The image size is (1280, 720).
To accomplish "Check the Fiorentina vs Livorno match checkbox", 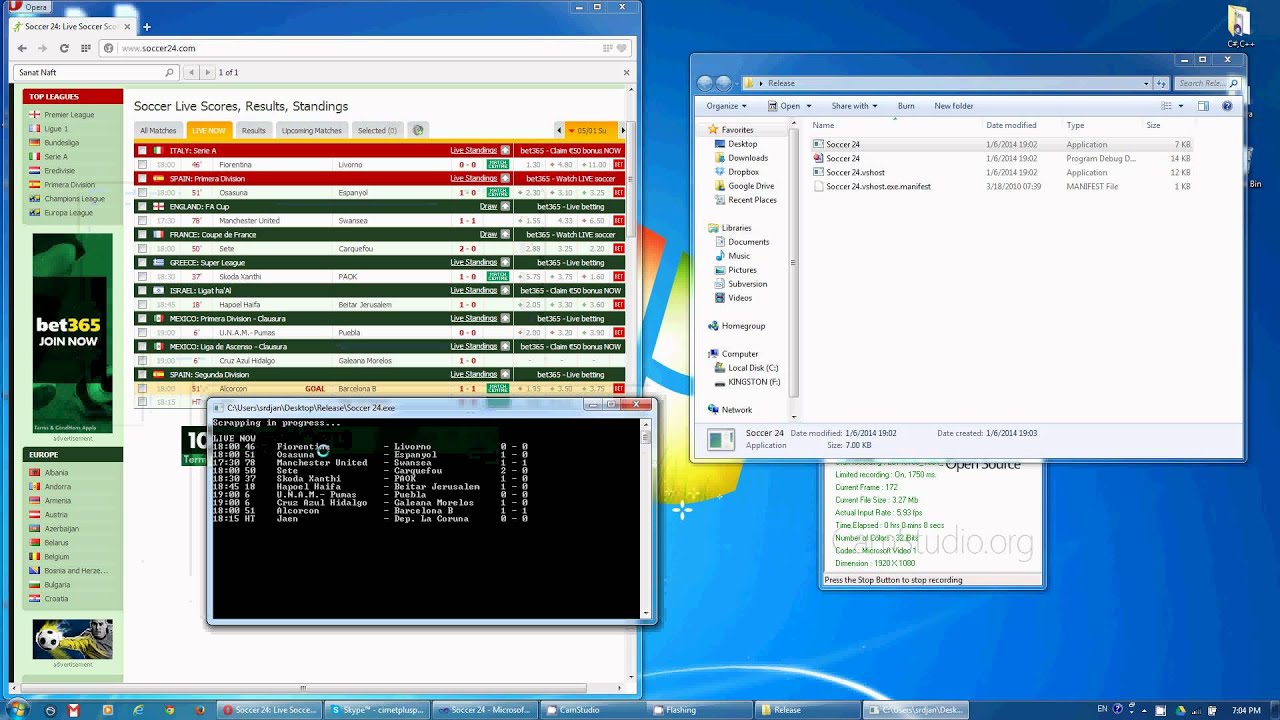I will pyautogui.click(x=142, y=164).
